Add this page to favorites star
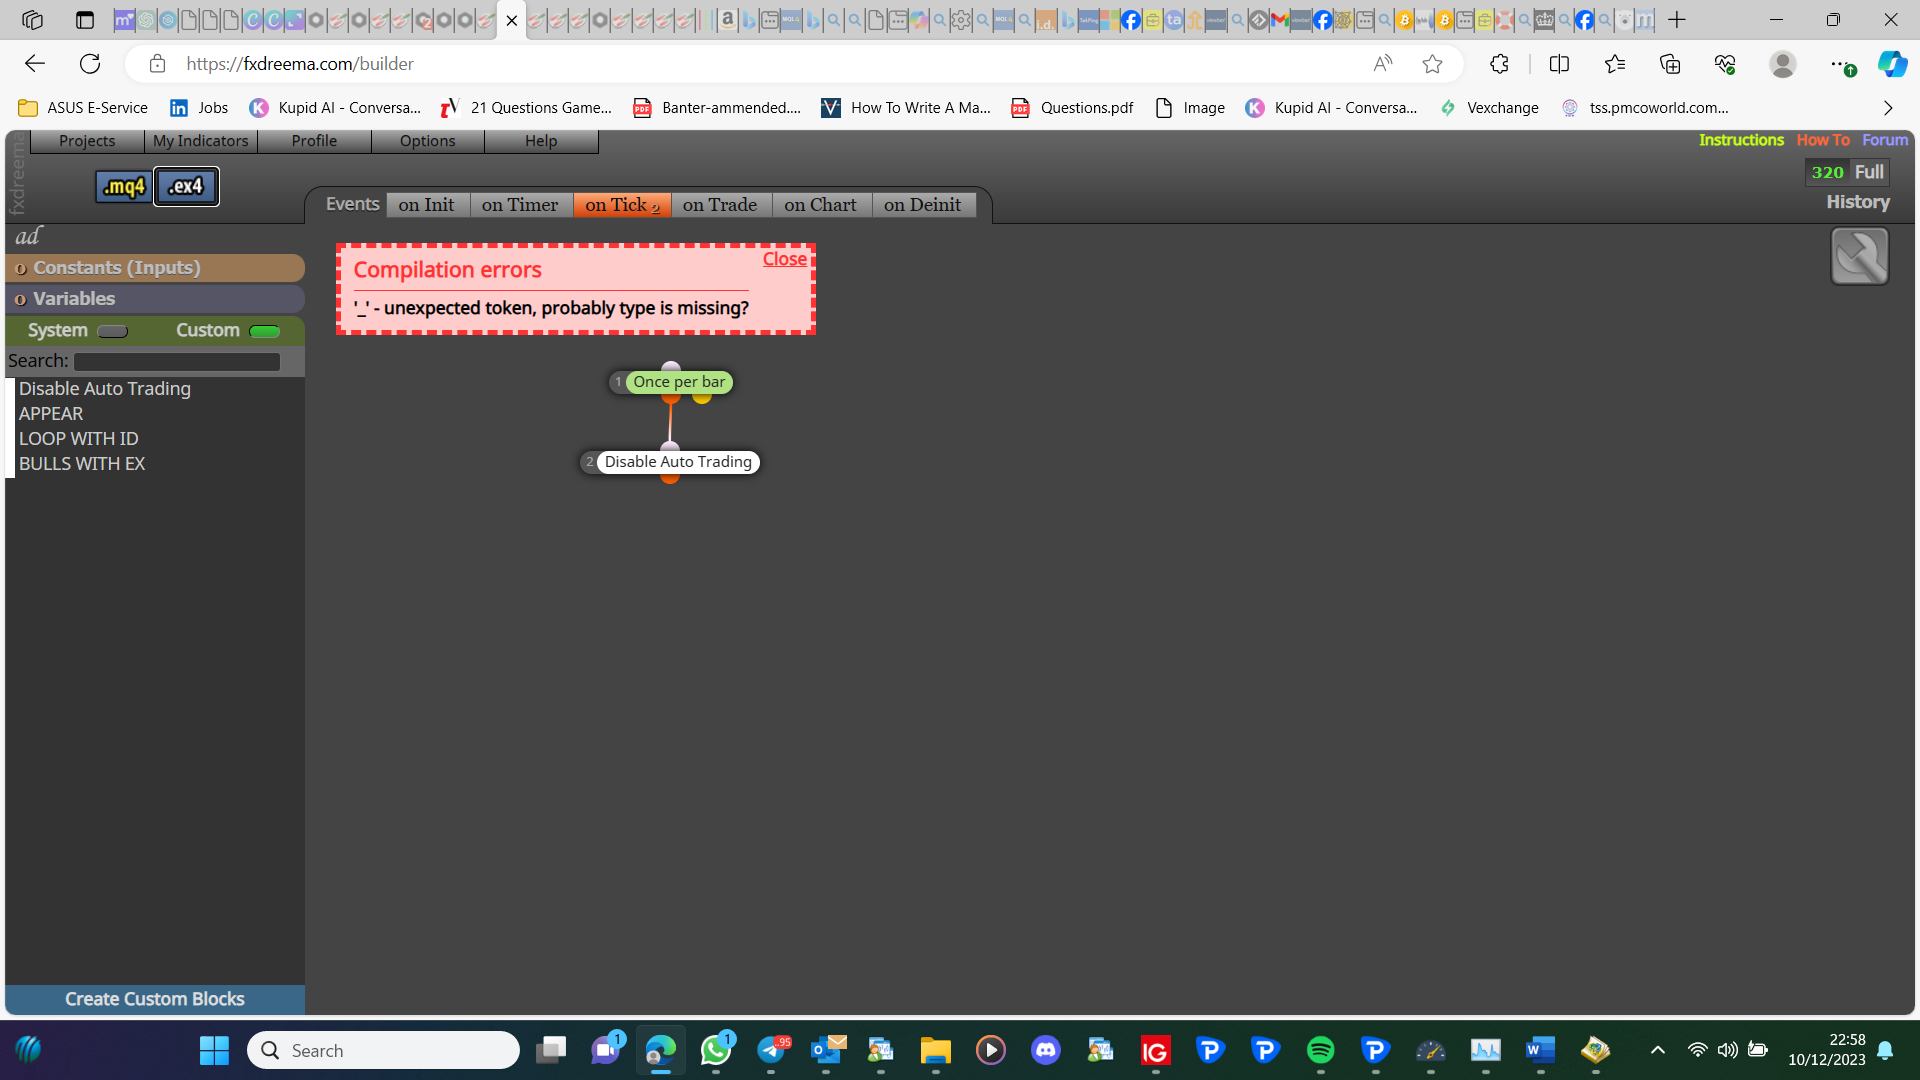 coord(1432,64)
